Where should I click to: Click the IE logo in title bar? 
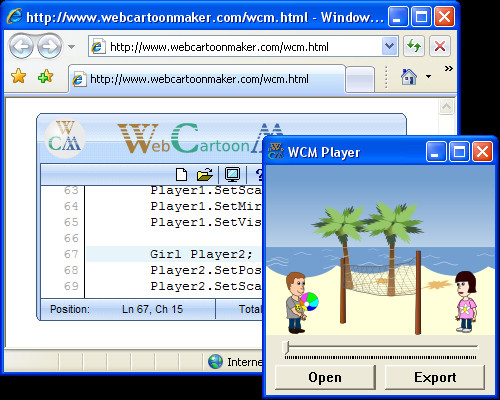[14, 16]
